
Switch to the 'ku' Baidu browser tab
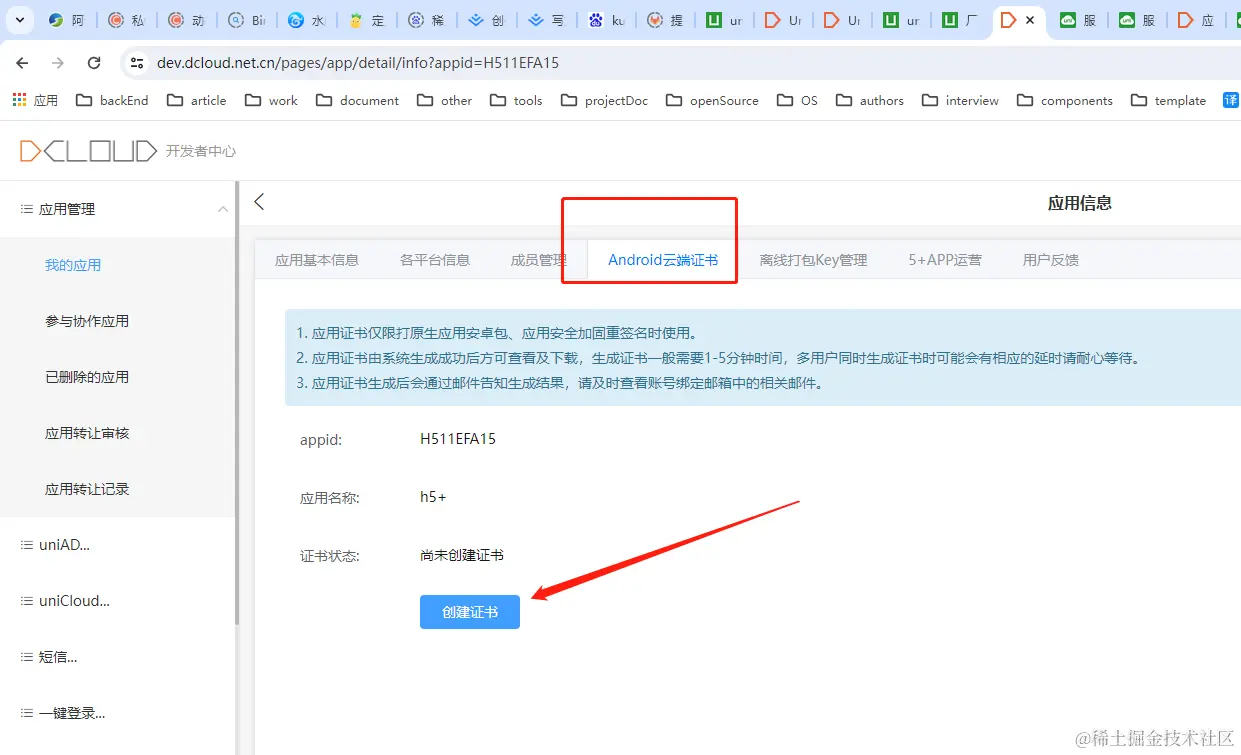pyautogui.click(x=606, y=20)
